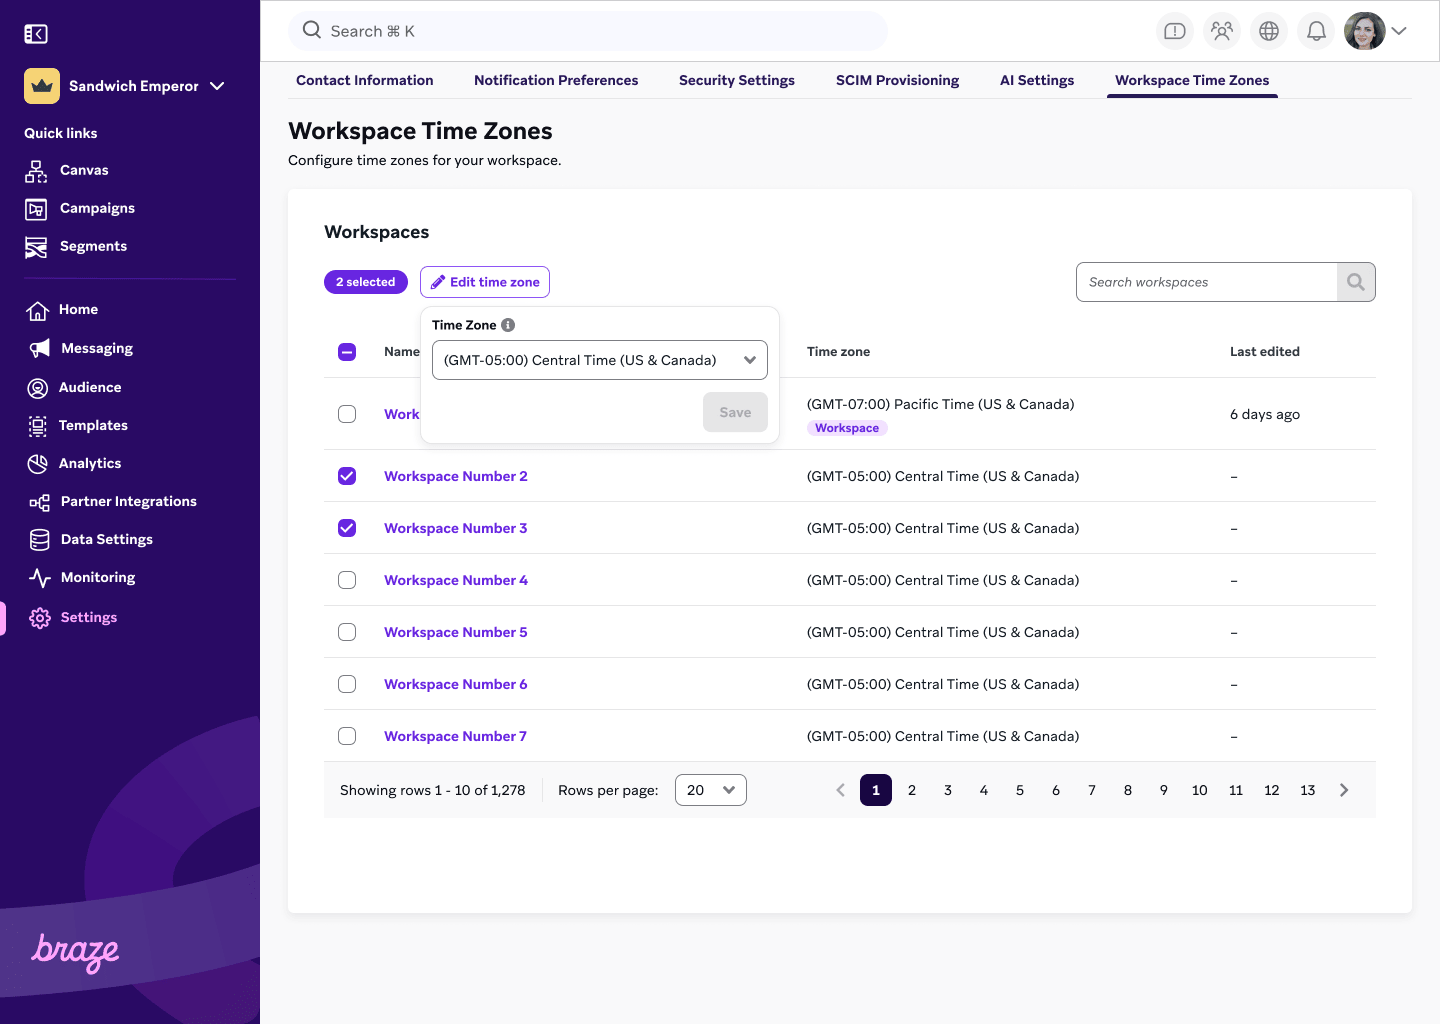Navigate to the Messaging section
The image size is (1440, 1024).
click(x=96, y=348)
